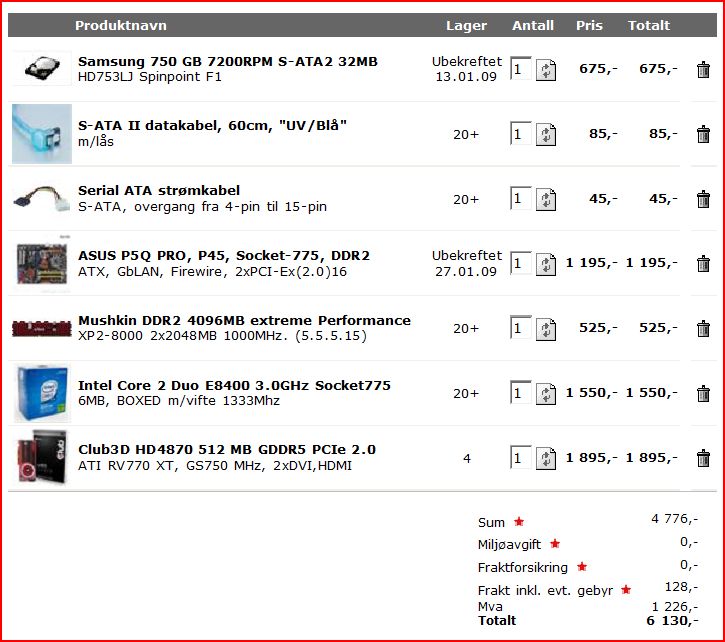Select 'ATI RV770 XT, GS750 MHz' description
This screenshot has width=725, height=642.
point(172,465)
